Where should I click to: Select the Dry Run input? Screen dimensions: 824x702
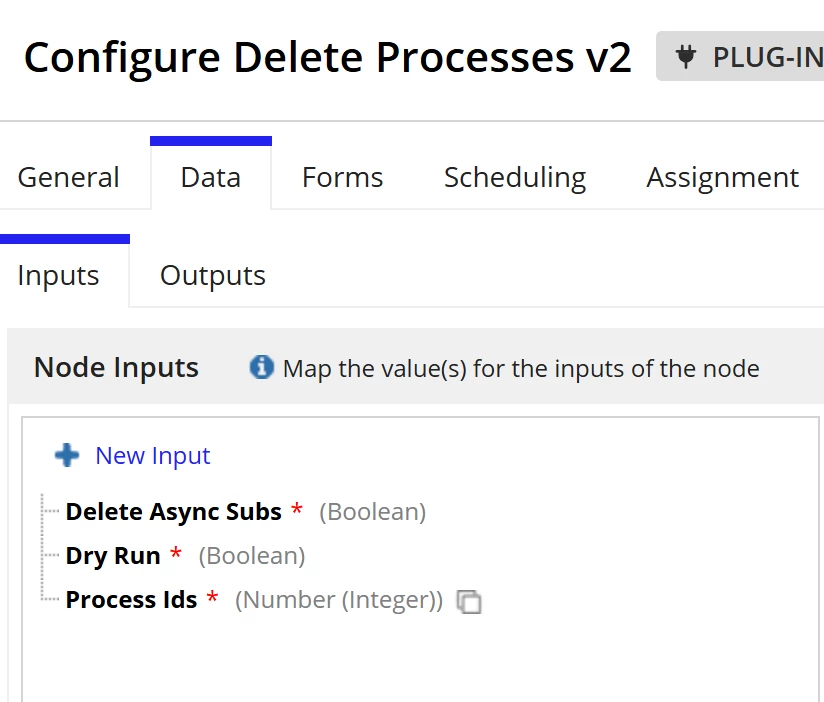(113, 555)
